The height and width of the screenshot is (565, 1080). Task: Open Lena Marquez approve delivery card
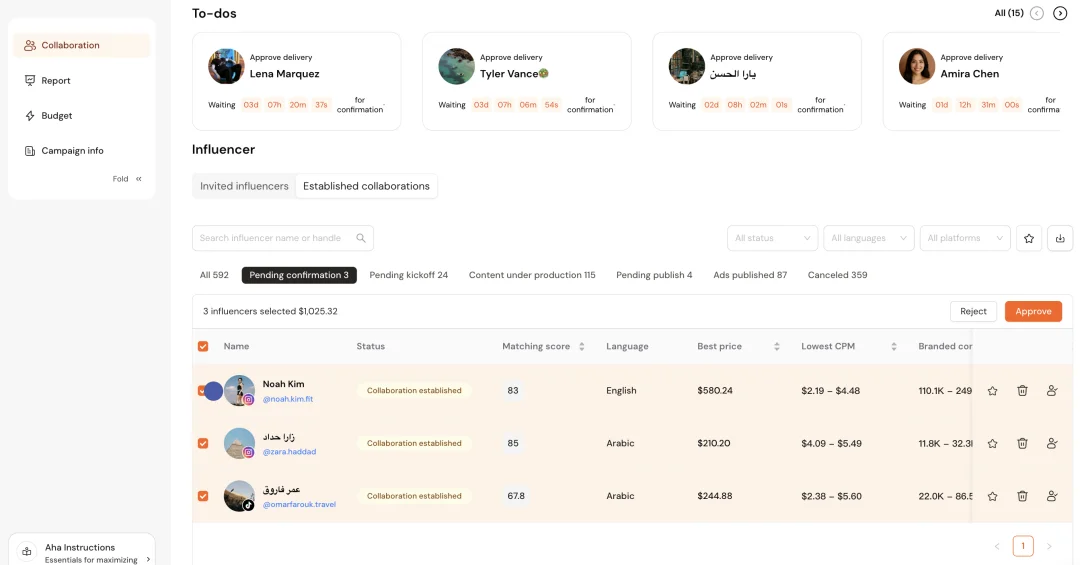(296, 81)
